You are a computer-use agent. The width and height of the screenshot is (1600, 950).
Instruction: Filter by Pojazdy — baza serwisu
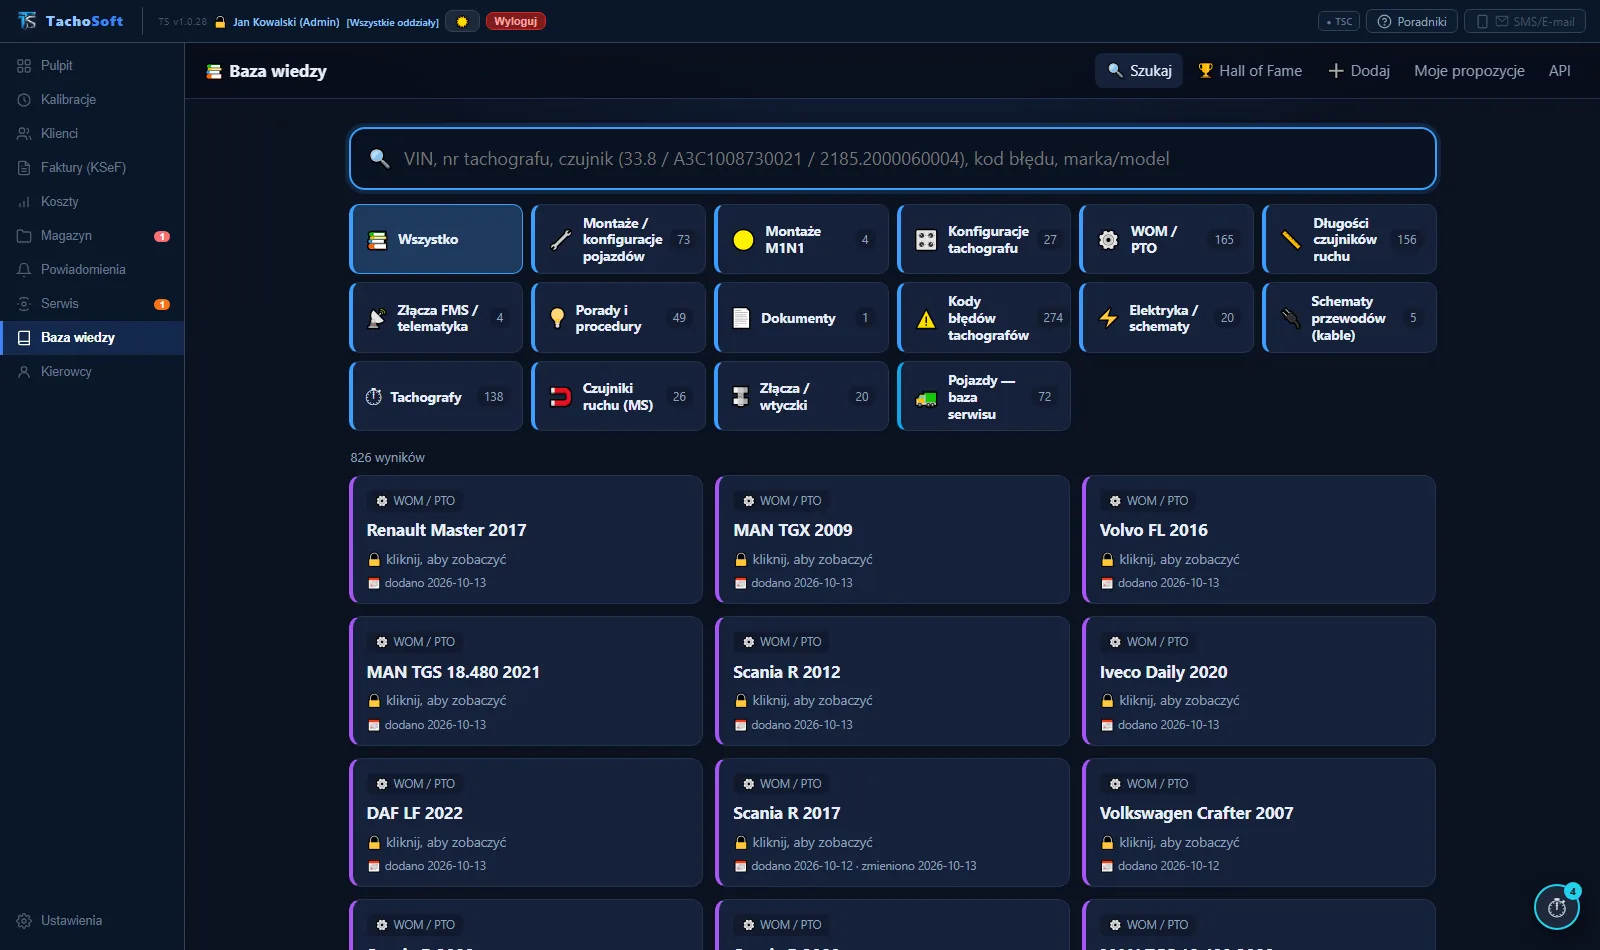[984, 396]
